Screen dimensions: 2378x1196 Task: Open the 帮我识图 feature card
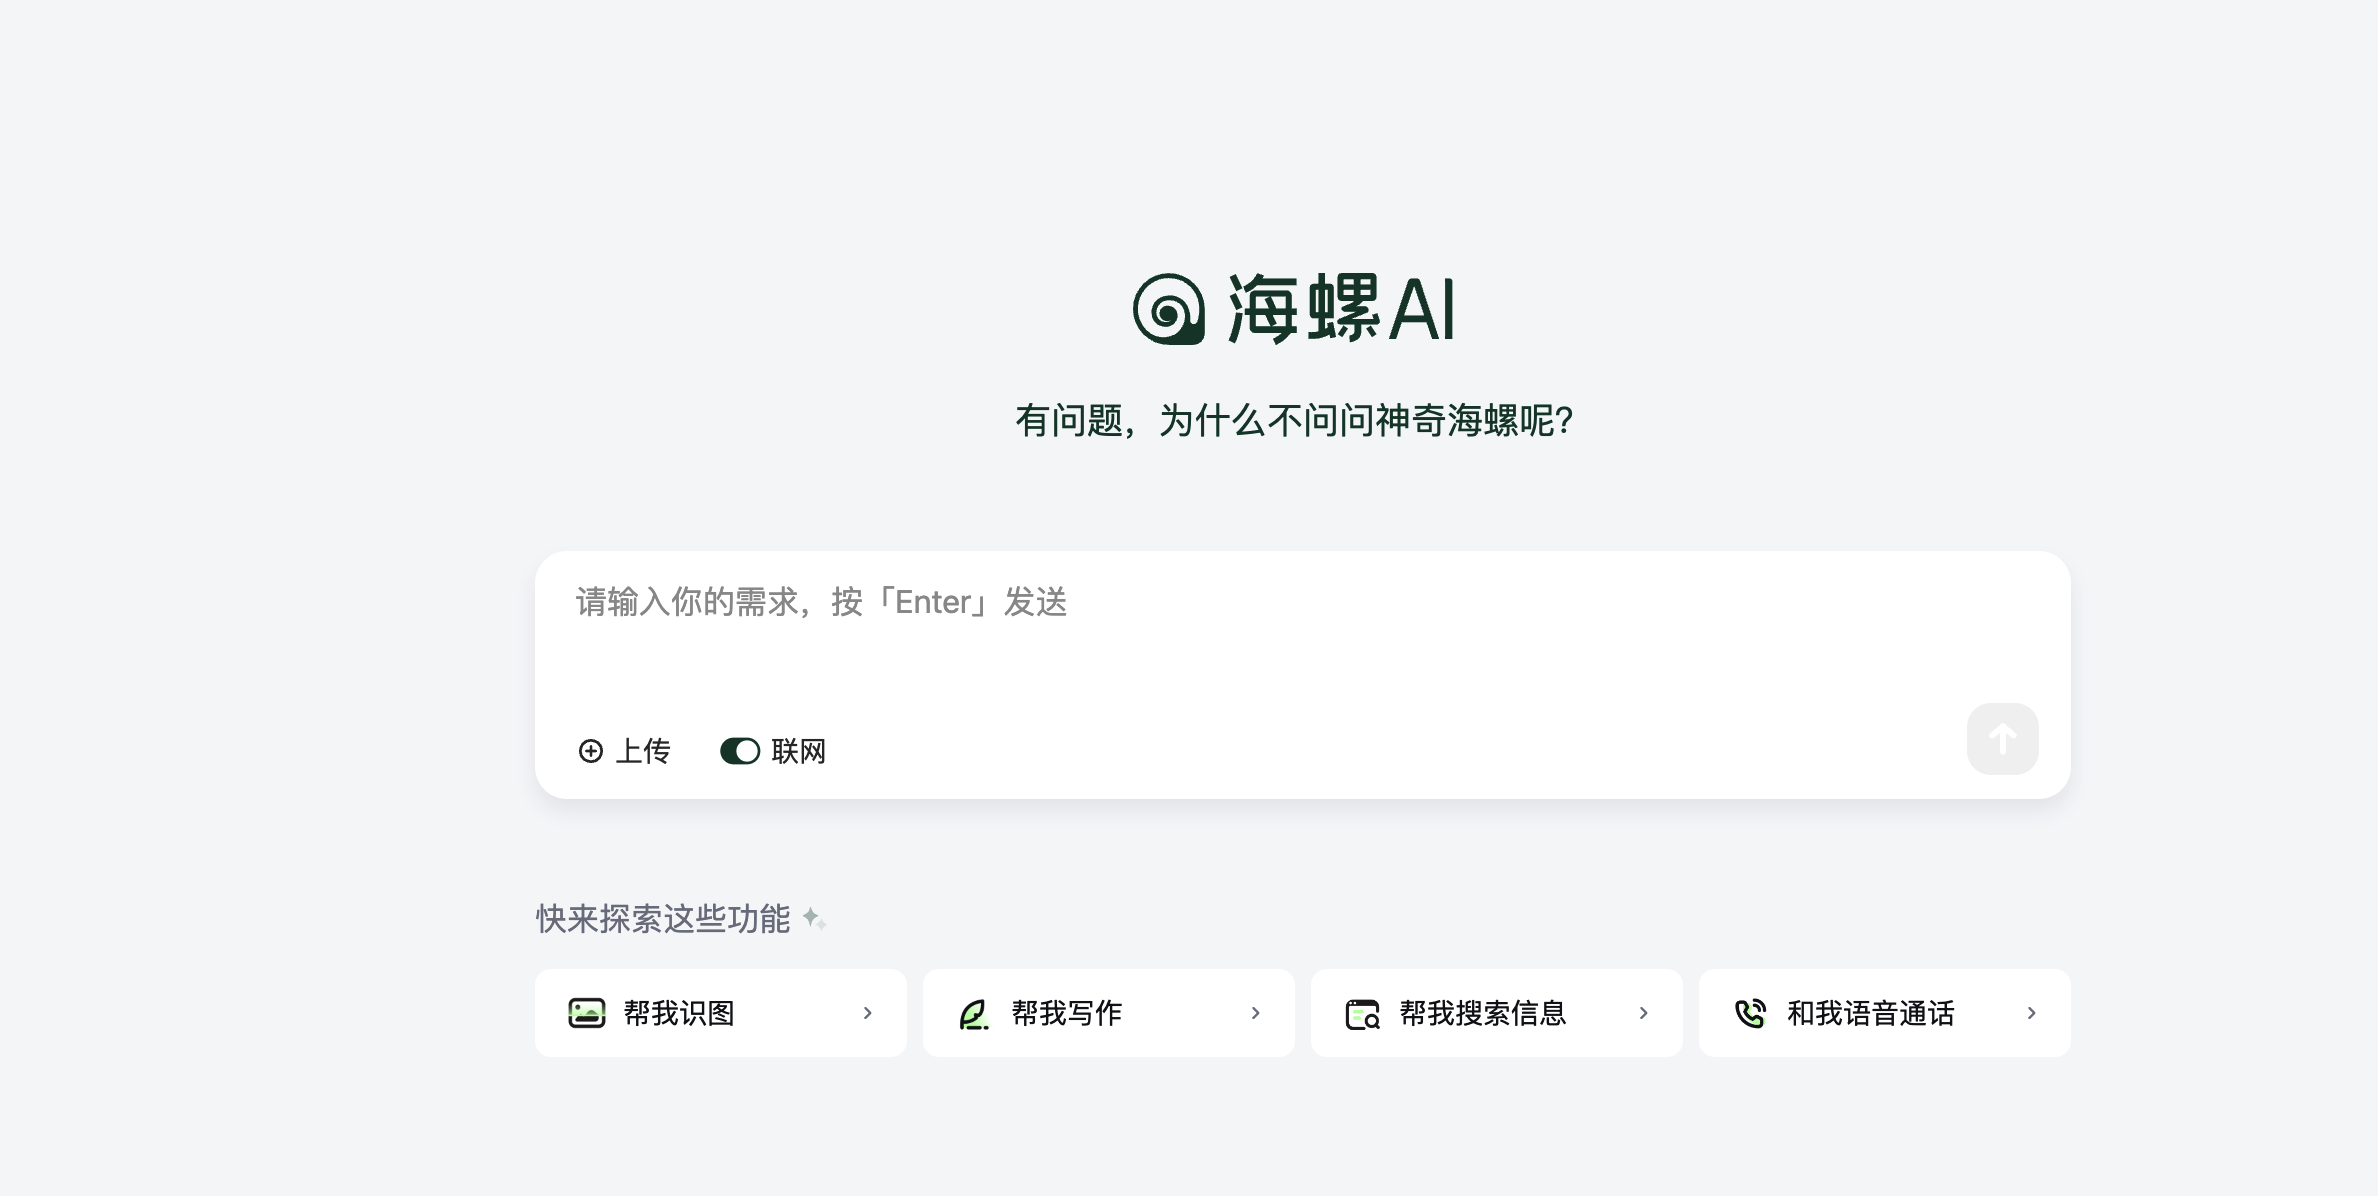pyautogui.click(x=721, y=1013)
